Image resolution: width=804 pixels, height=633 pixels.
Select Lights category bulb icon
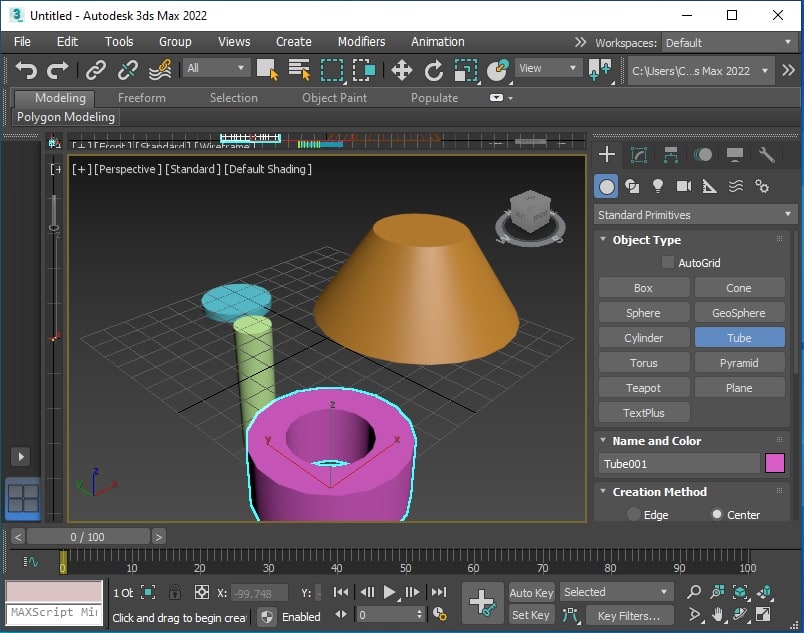[658, 186]
